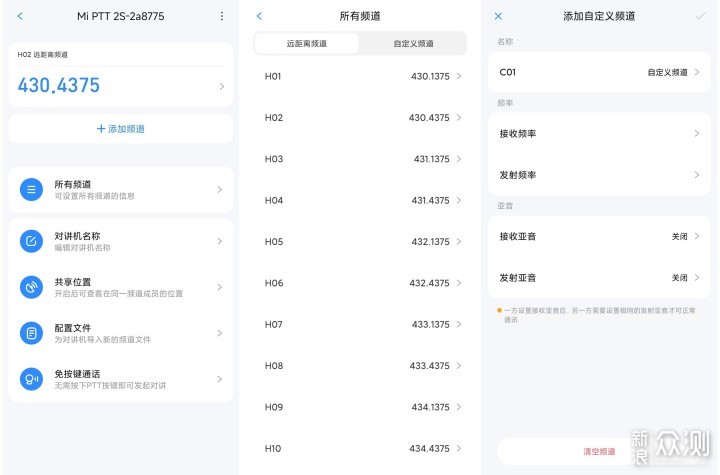Expand the chevron next to 配置文件
This screenshot has width=720, height=475.
220,333
